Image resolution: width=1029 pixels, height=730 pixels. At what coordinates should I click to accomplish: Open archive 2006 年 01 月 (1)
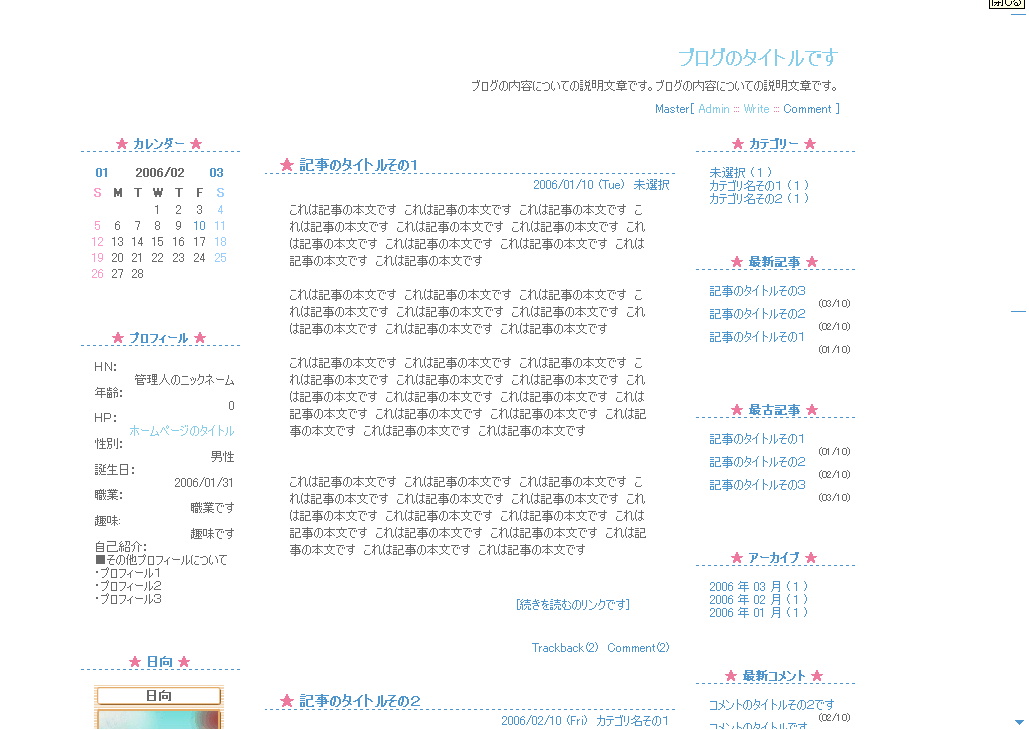tap(758, 612)
